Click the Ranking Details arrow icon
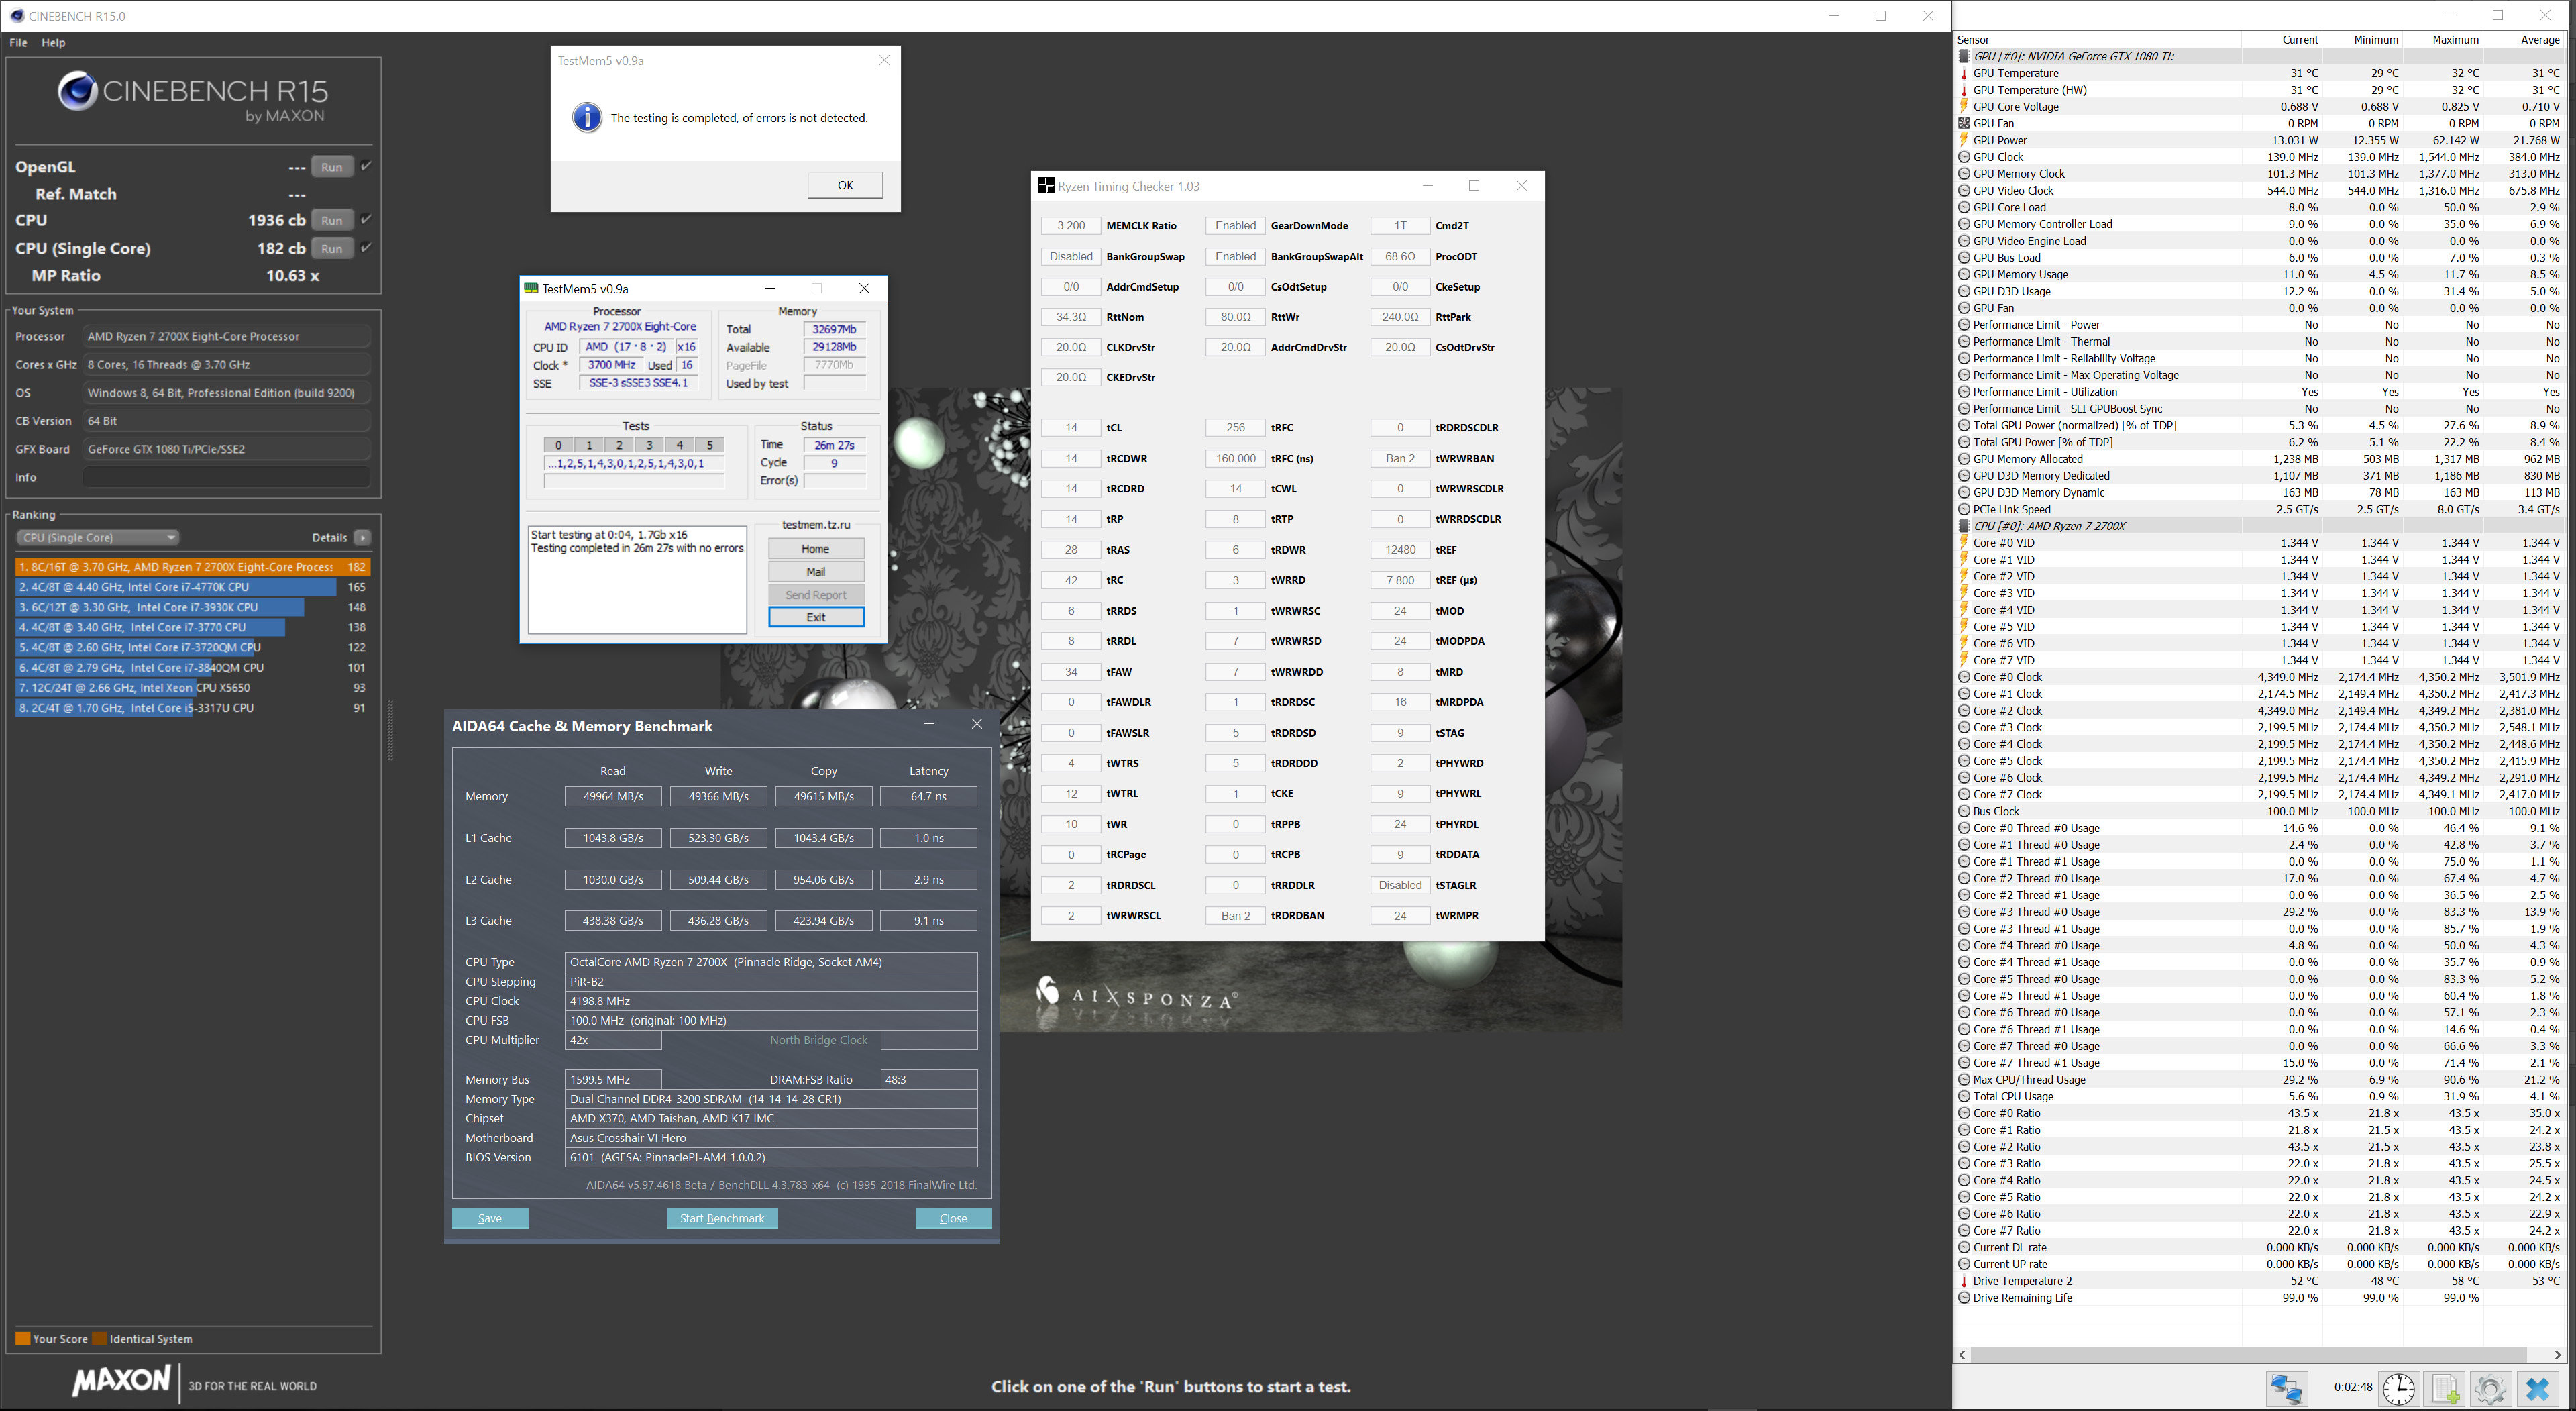 (362, 538)
